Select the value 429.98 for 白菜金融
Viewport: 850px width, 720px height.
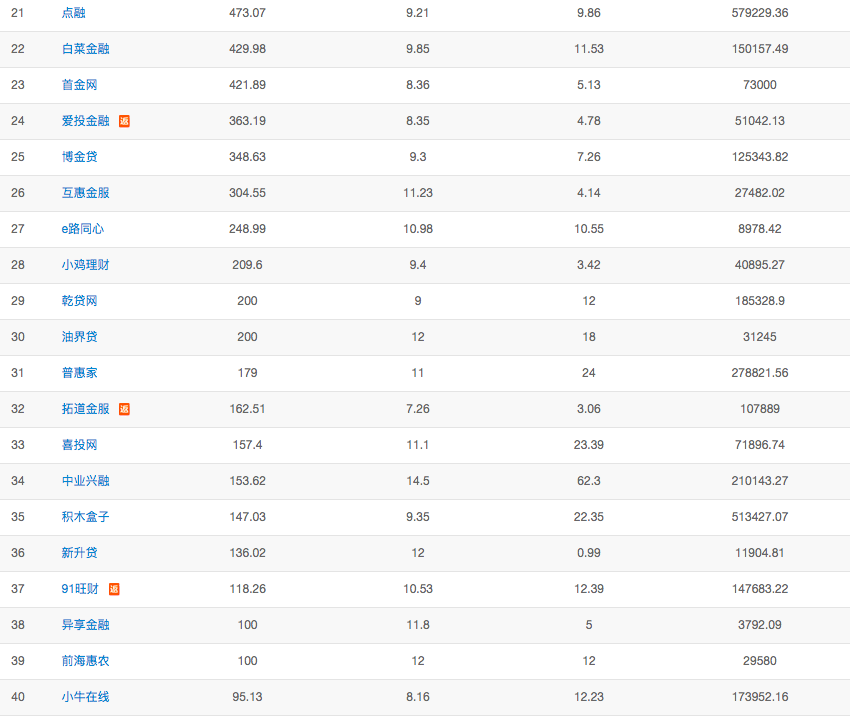point(247,49)
